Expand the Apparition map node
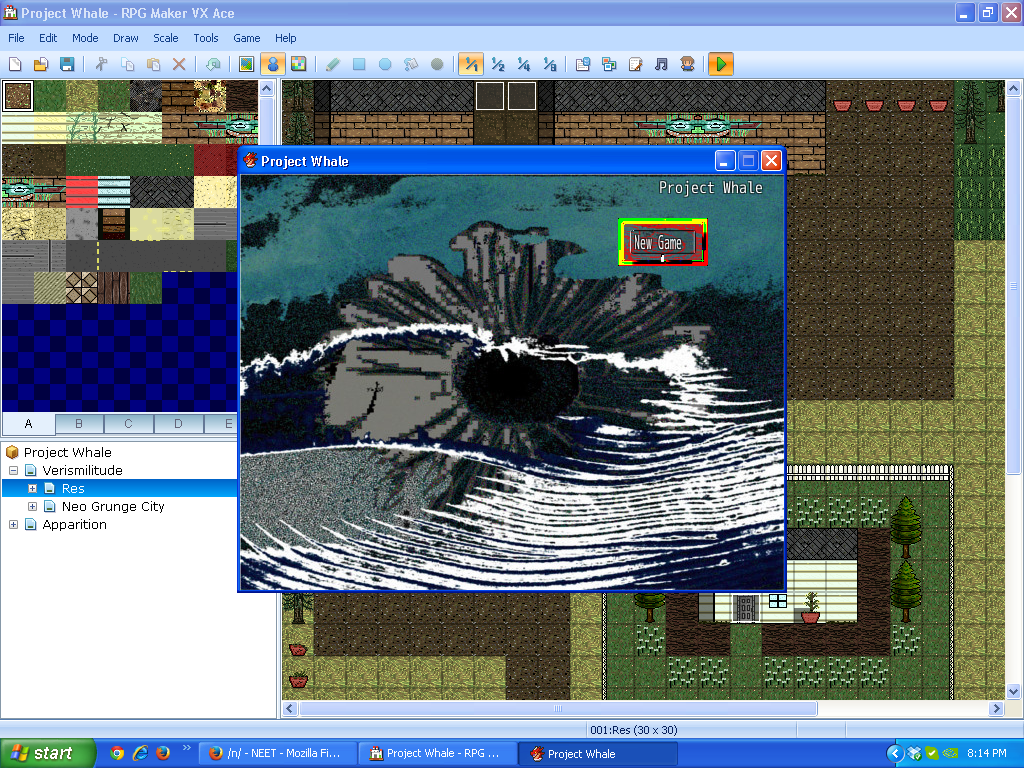The height and width of the screenshot is (768, 1024). pyautogui.click(x=13, y=524)
